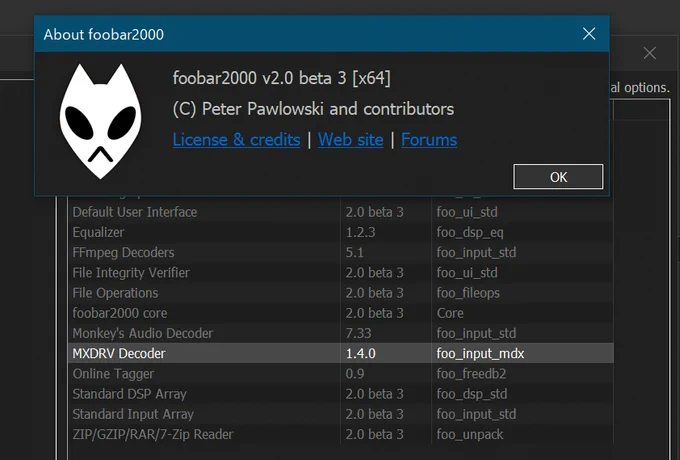Click version 1.2.3 of Equalizer
Image resolution: width=680 pixels, height=460 pixels.
point(360,232)
